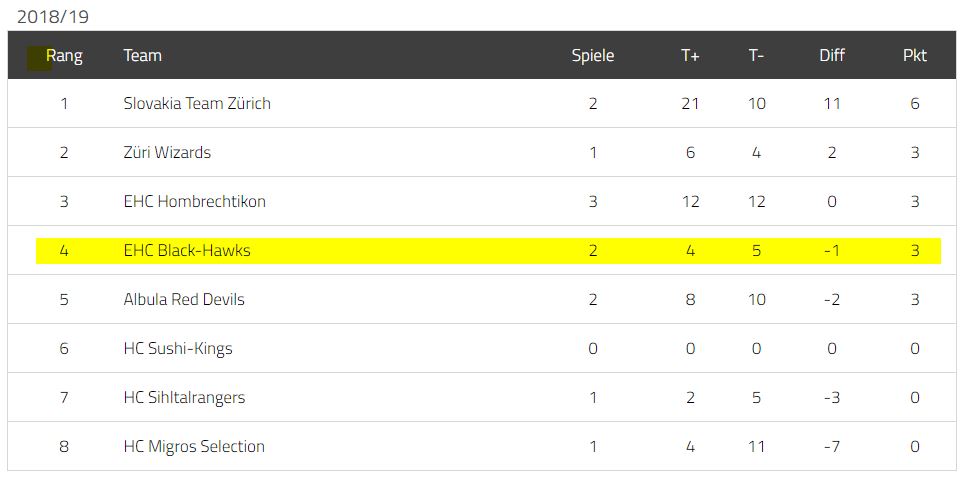Image resolution: width=967 pixels, height=480 pixels.
Task: Select the Spiele column header
Action: coord(593,56)
